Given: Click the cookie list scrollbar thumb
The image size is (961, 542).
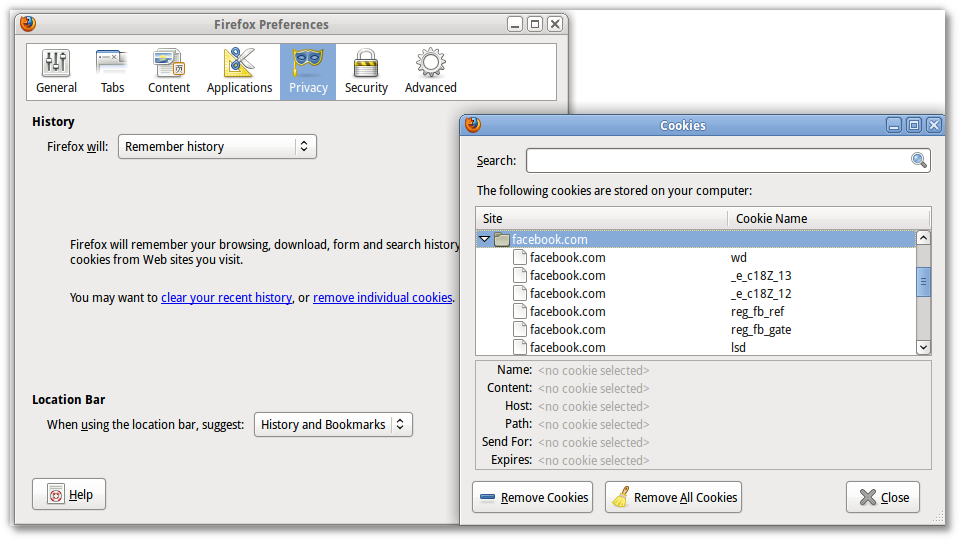Looking at the screenshot, I should (x=924, y=282).
